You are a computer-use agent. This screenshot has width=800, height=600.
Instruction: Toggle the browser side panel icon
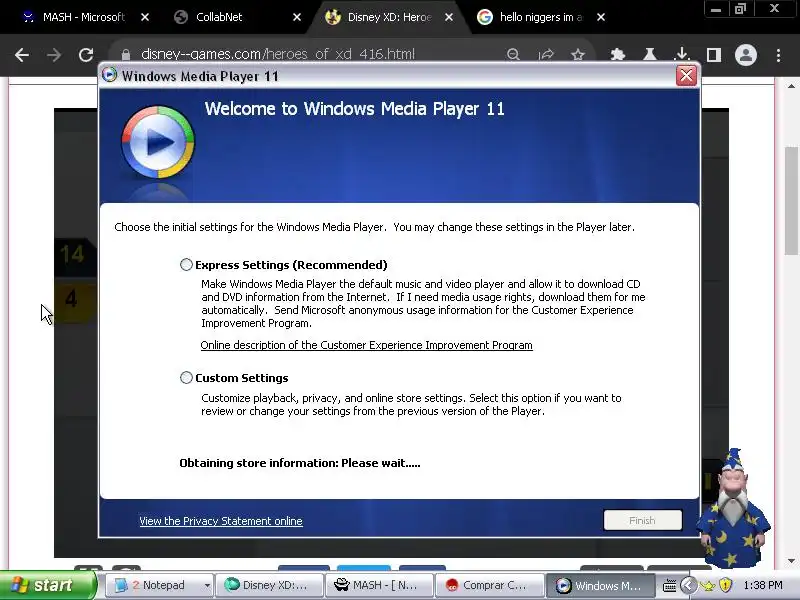[x=714, y=55]
